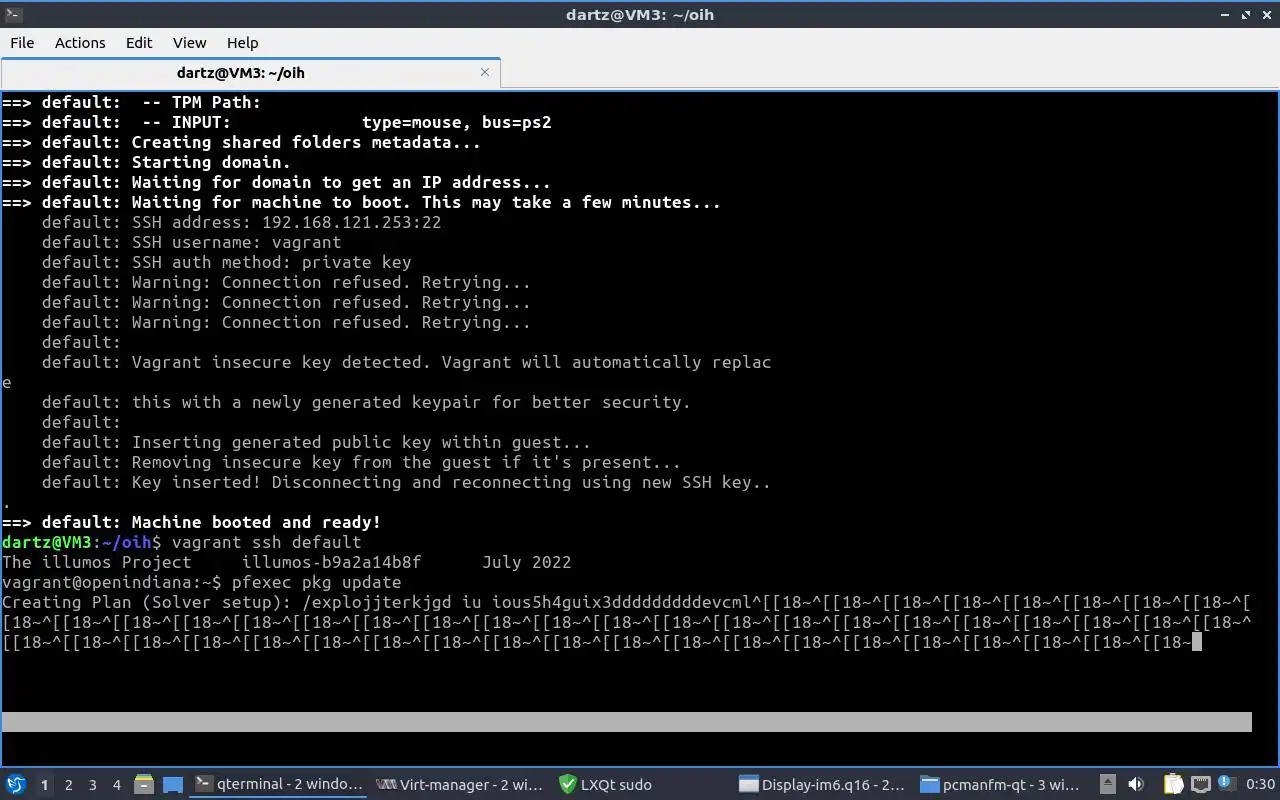Click 'Inserting generated public key within guest...' line
The height and width of the screenshot is (800, 1280).
coord(316,442)
